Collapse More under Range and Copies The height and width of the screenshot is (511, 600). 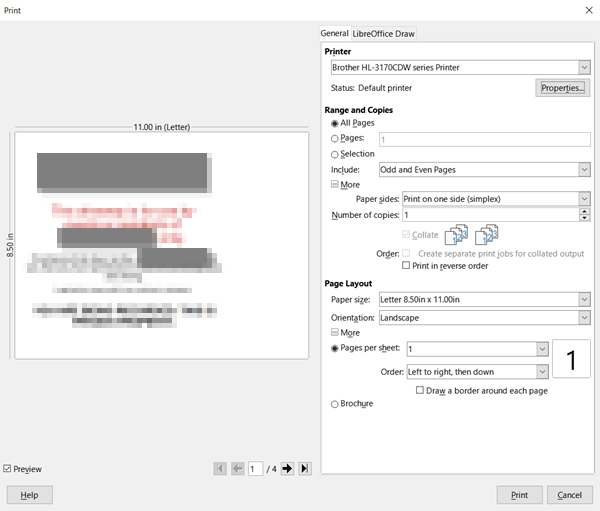coord(335,184)
